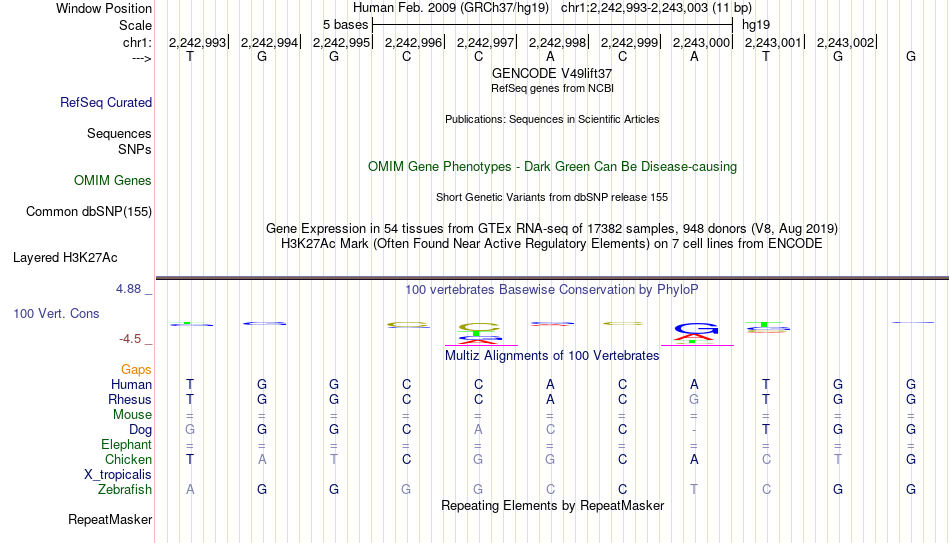This screenshot has height=543, width=950.
Task: Click the H3K27Ac Mark ENCODE title
Action: coord(552,244)
